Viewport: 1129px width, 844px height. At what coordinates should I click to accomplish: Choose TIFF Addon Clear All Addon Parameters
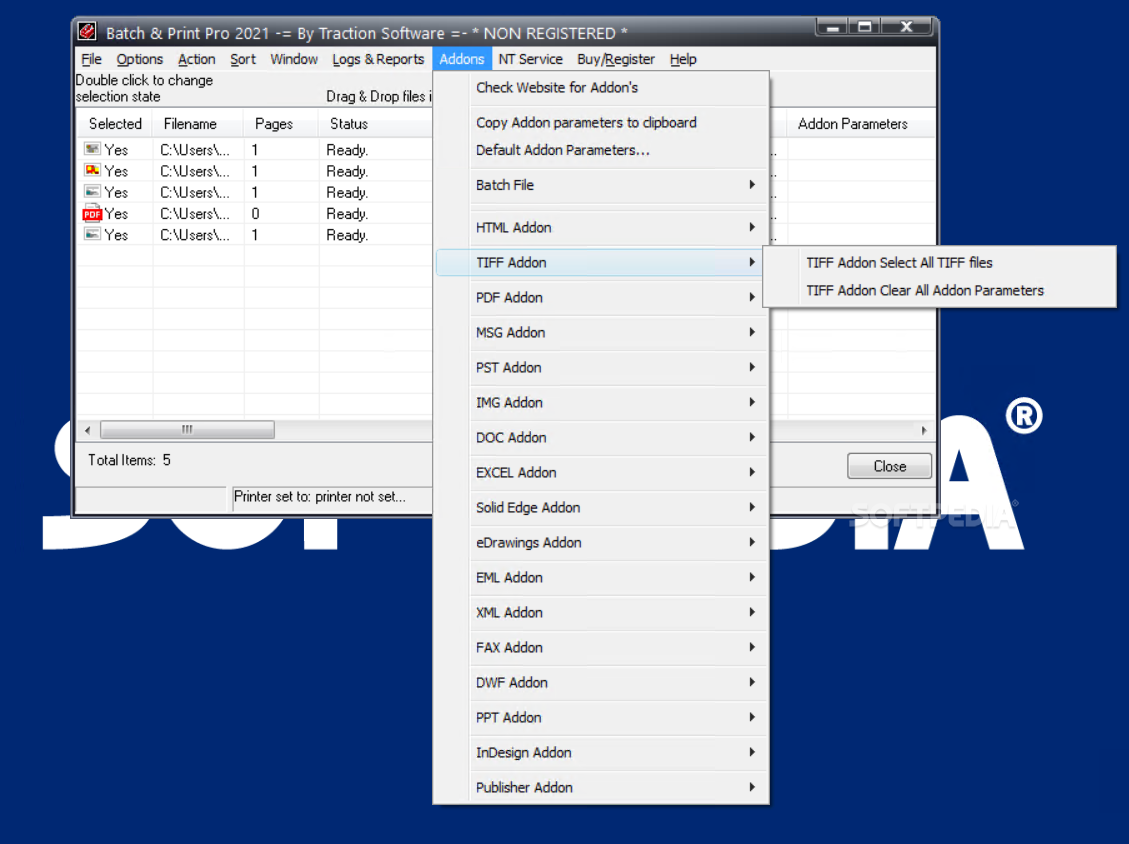click(939, 290)
